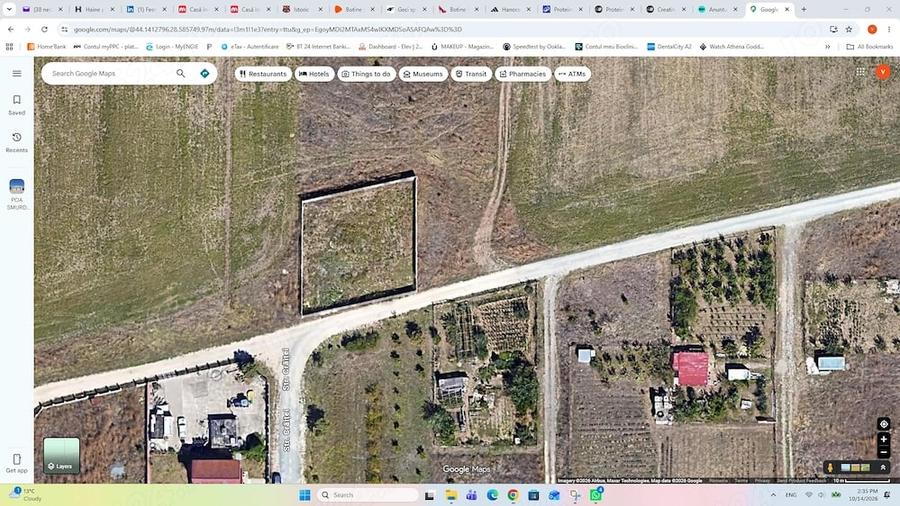
Task: Open the Privacy link in map footer
Action: (762, 481)
